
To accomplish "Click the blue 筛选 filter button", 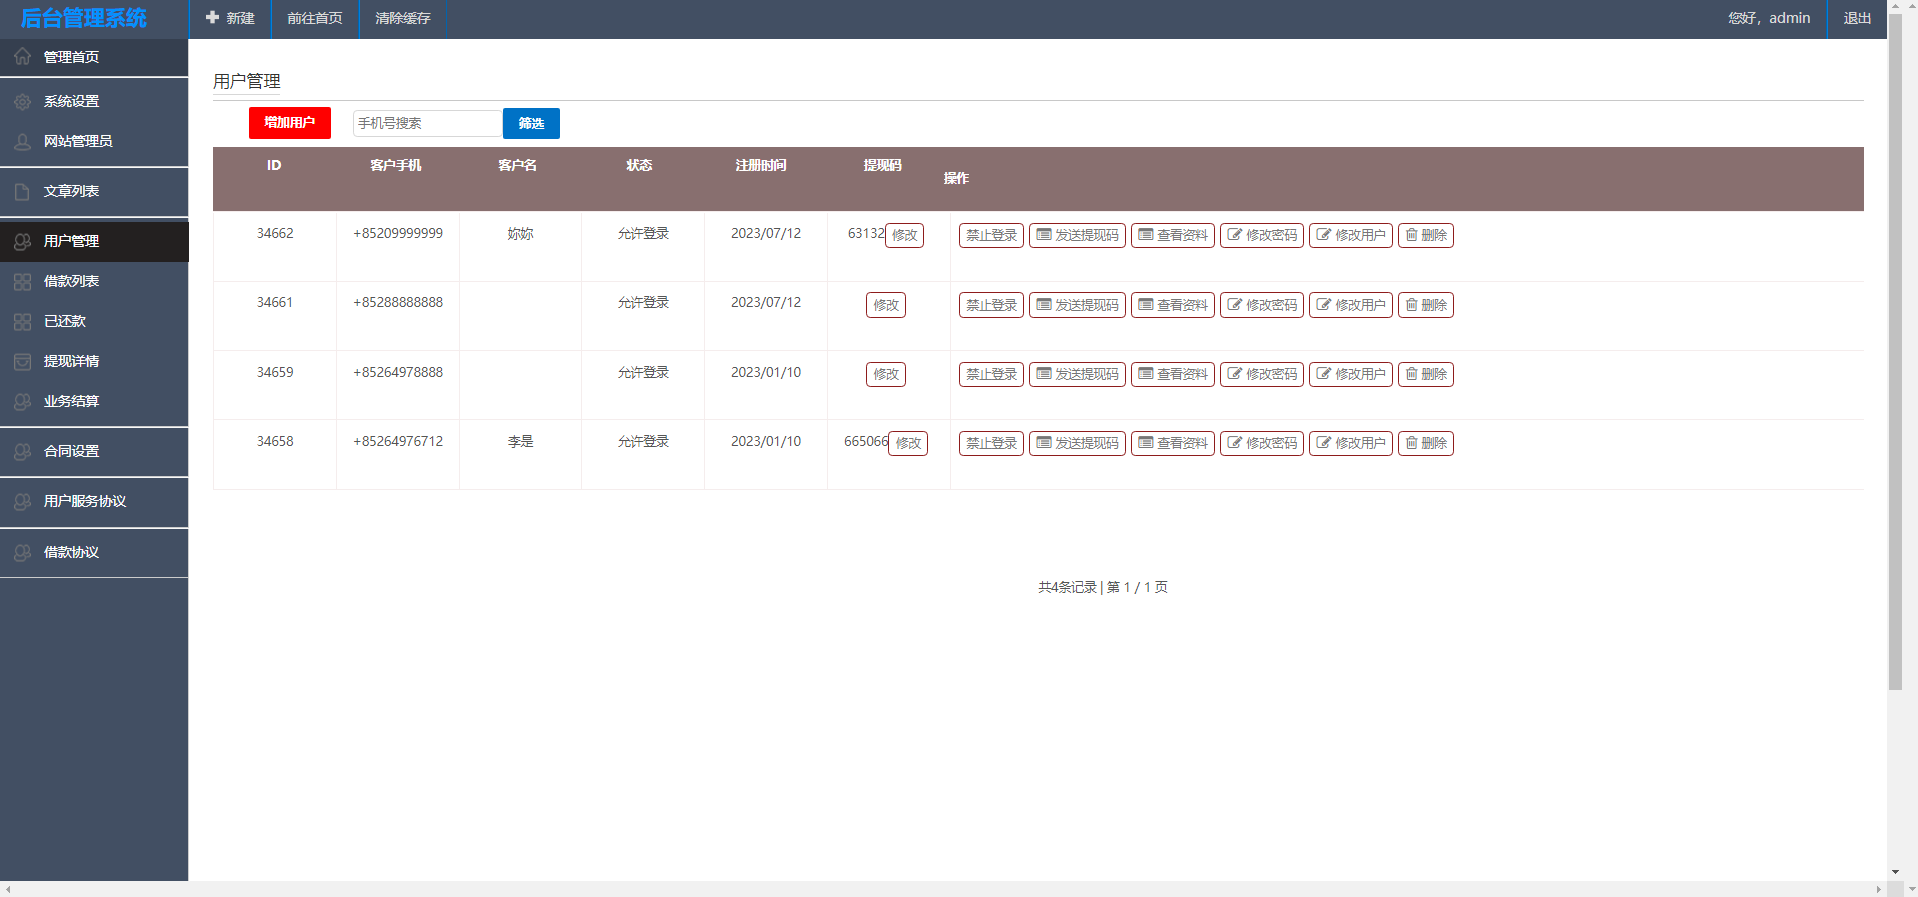I will click(x=531, y=123).
